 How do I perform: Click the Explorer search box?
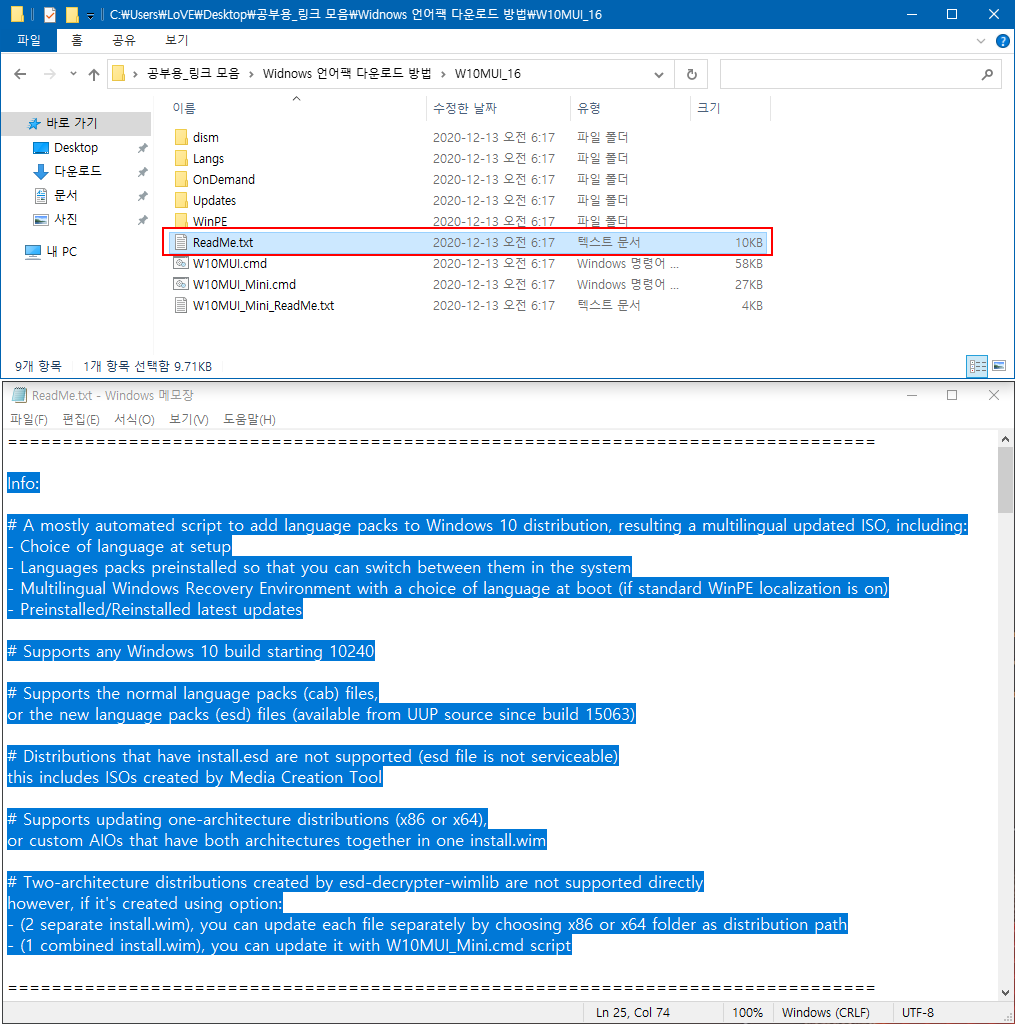(860, 74)
